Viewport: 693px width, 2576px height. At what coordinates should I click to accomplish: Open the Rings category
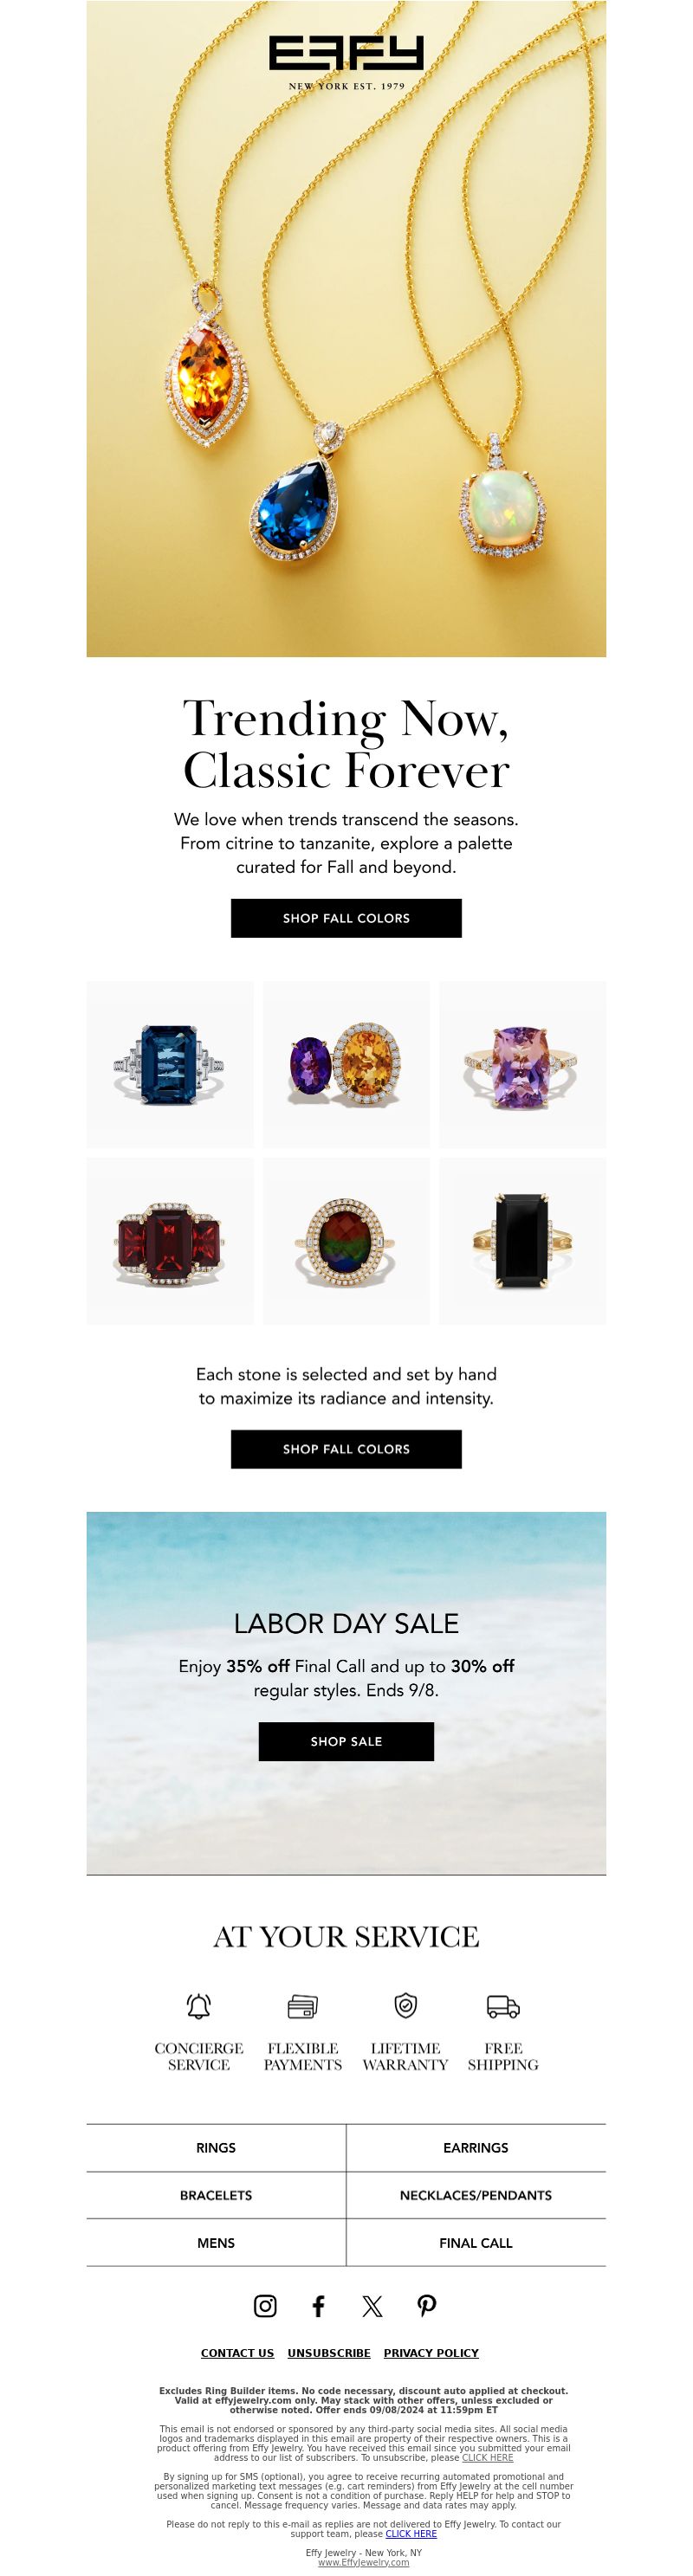point(216,2148)
